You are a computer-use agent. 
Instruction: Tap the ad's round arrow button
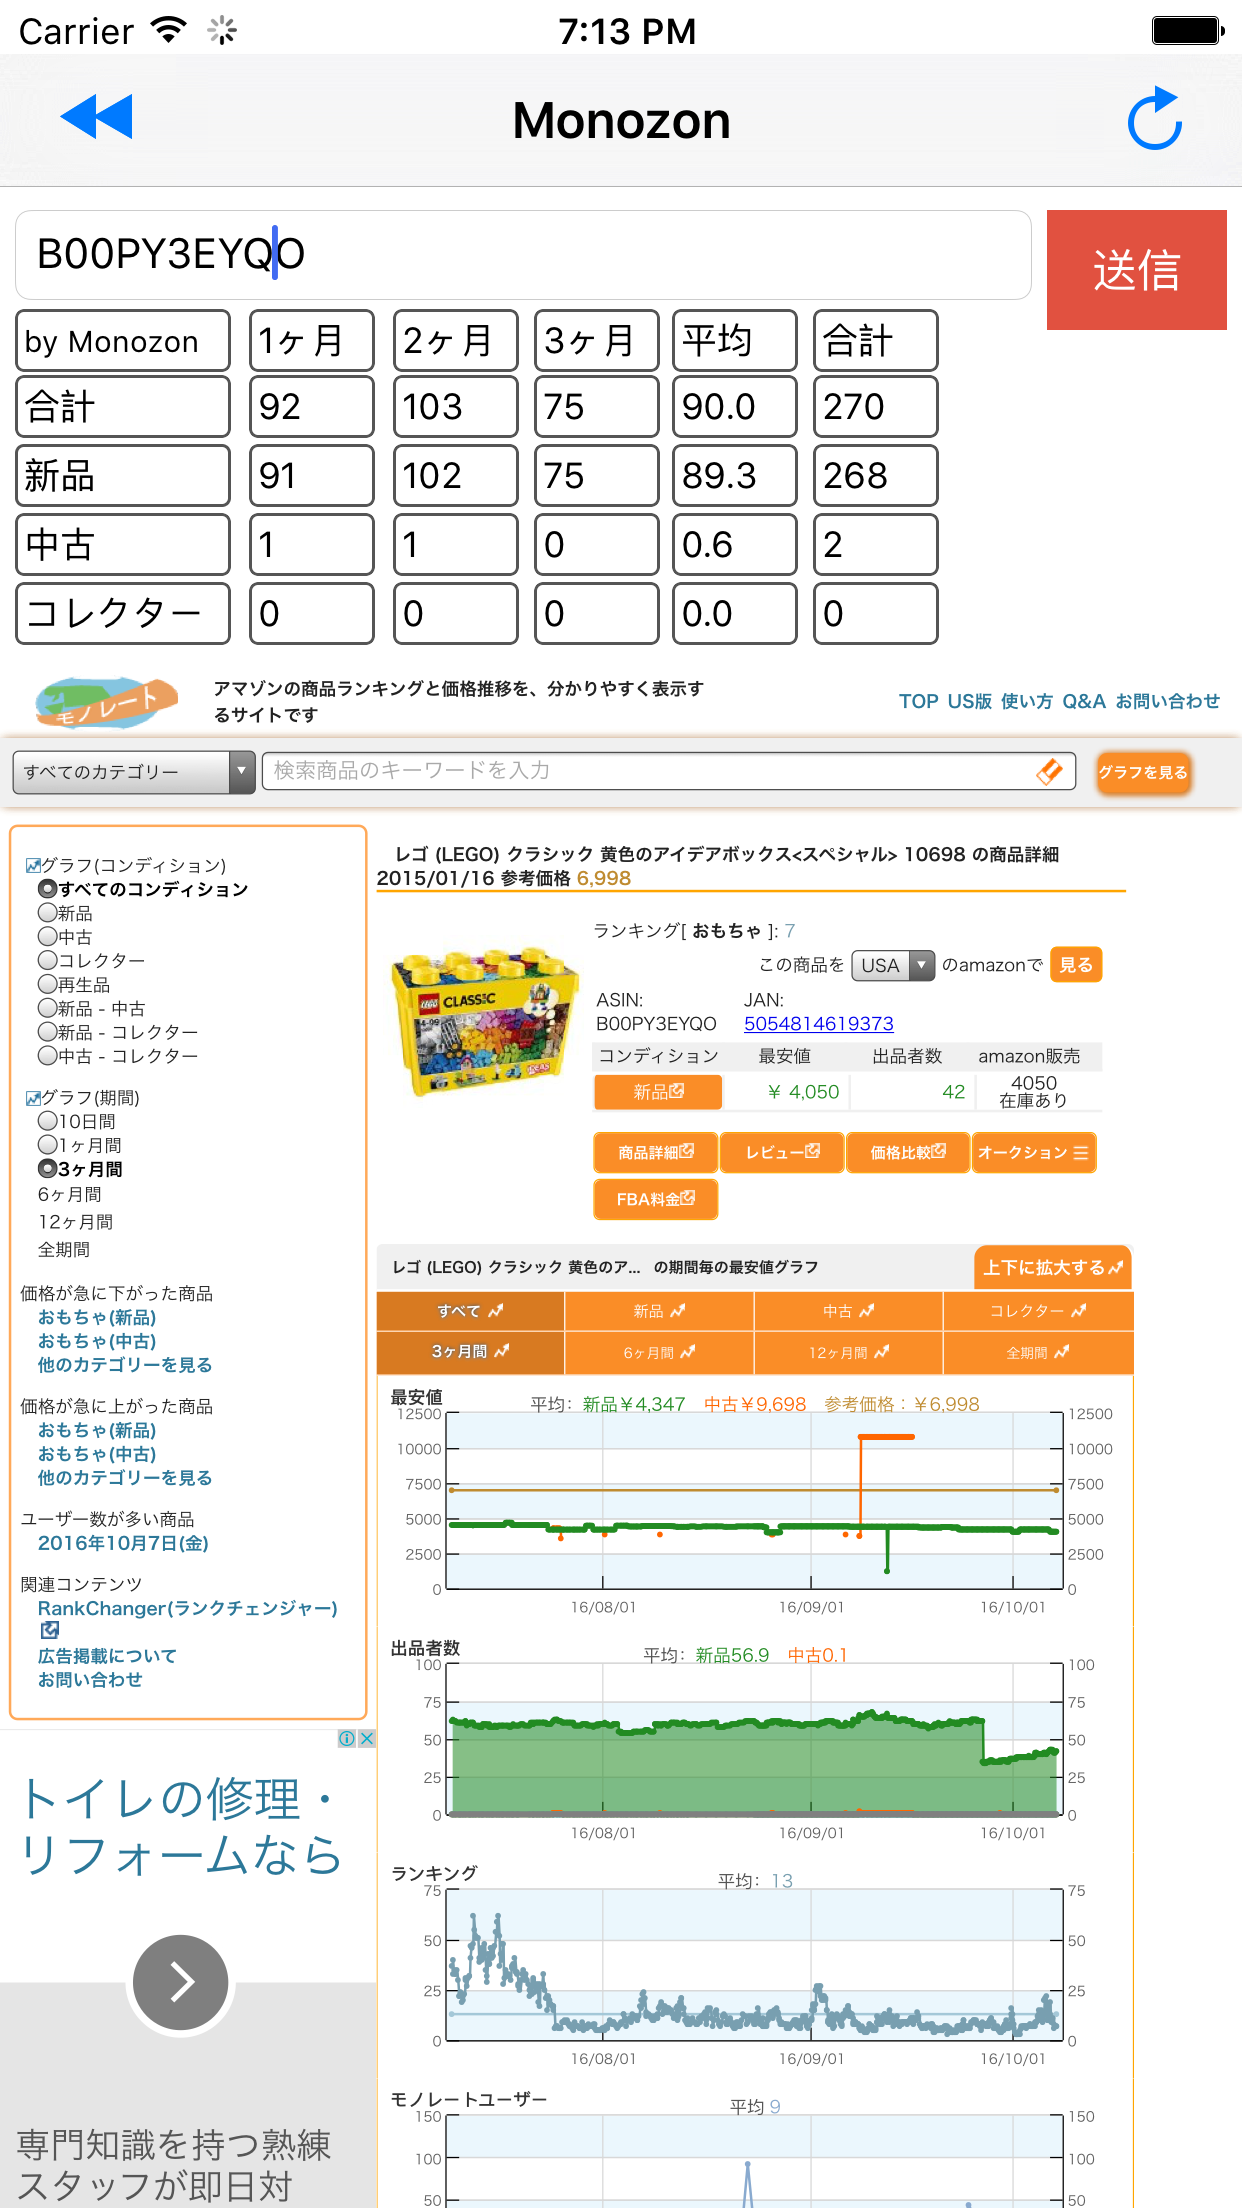tap(181, 1982)
